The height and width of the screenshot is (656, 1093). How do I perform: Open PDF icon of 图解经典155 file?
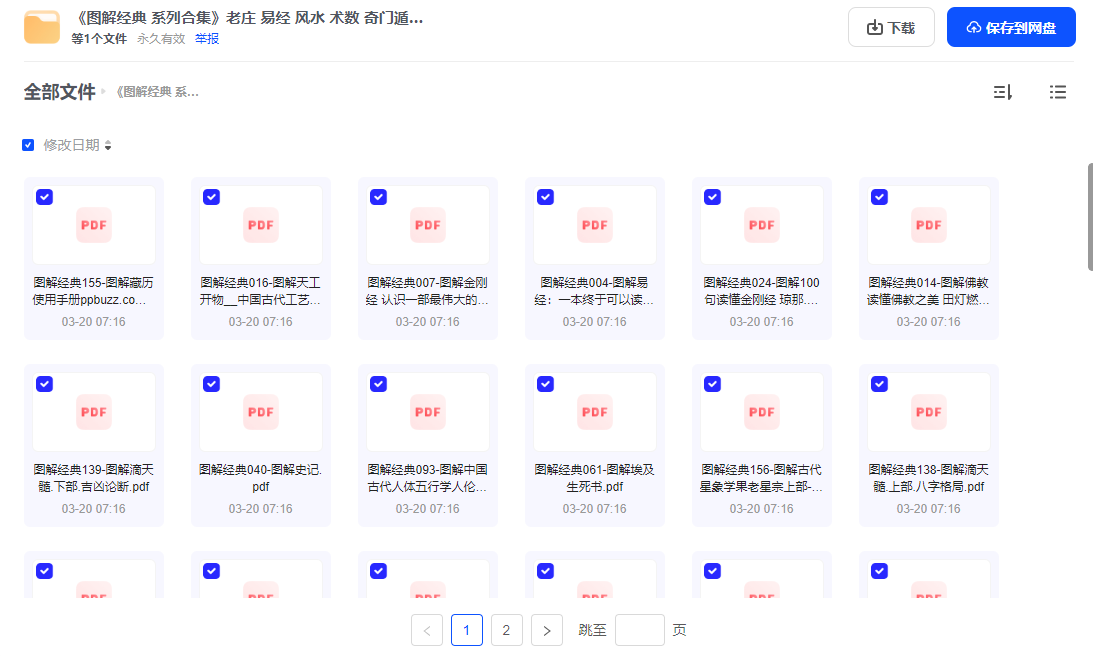tap(94, 225)
